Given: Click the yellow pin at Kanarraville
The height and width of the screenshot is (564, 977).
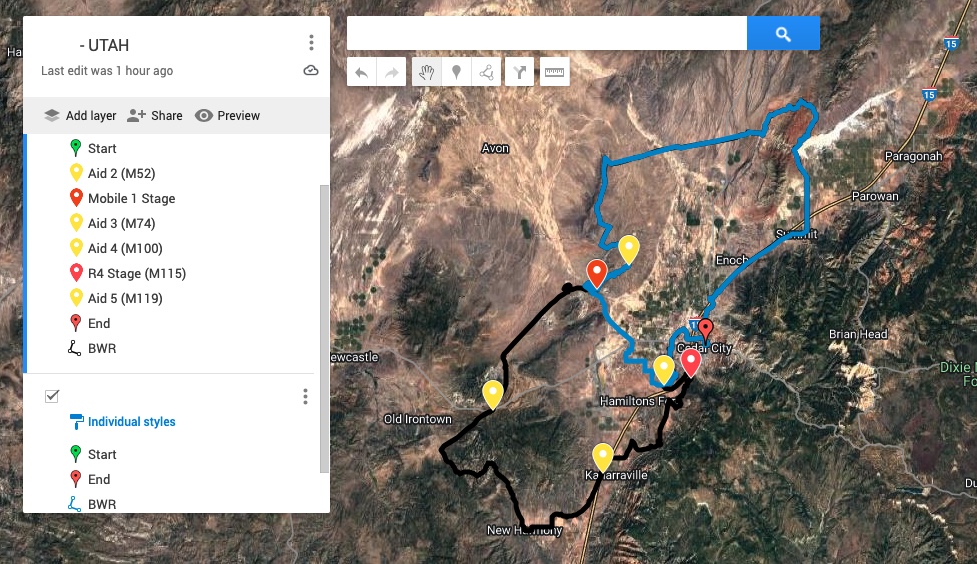Looking at the screenshot, I should (603, 457).
